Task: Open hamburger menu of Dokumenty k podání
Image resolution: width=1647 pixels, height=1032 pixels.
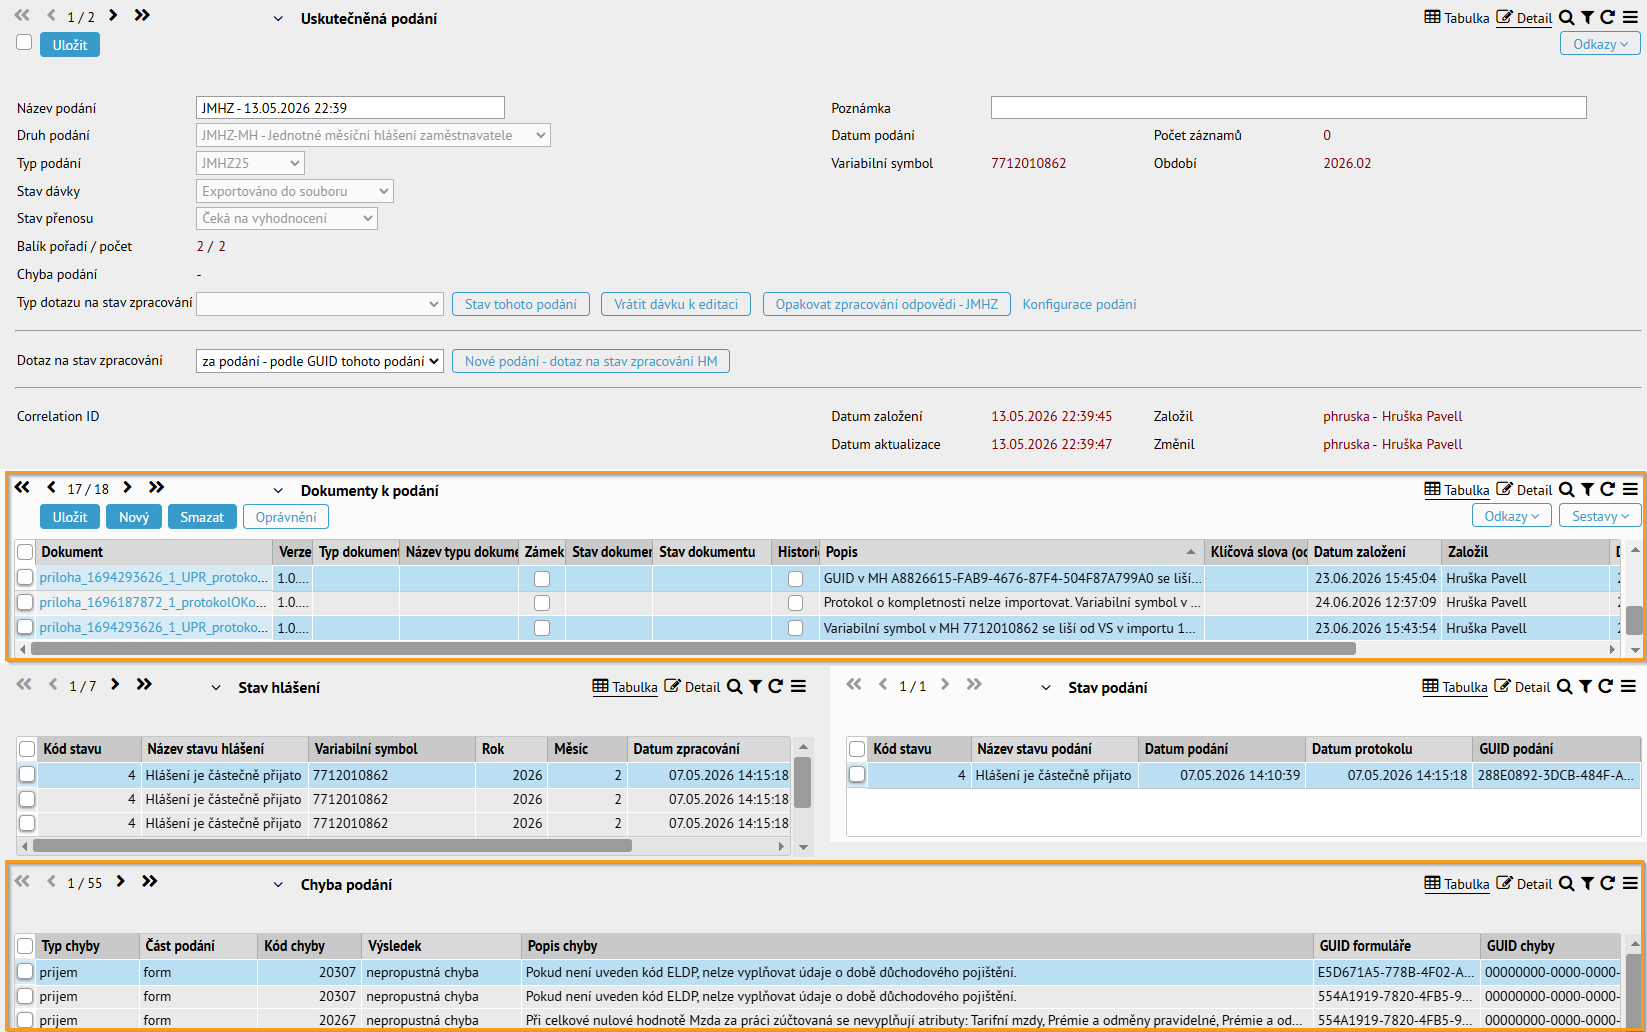Action: [x=1630, y=490]
